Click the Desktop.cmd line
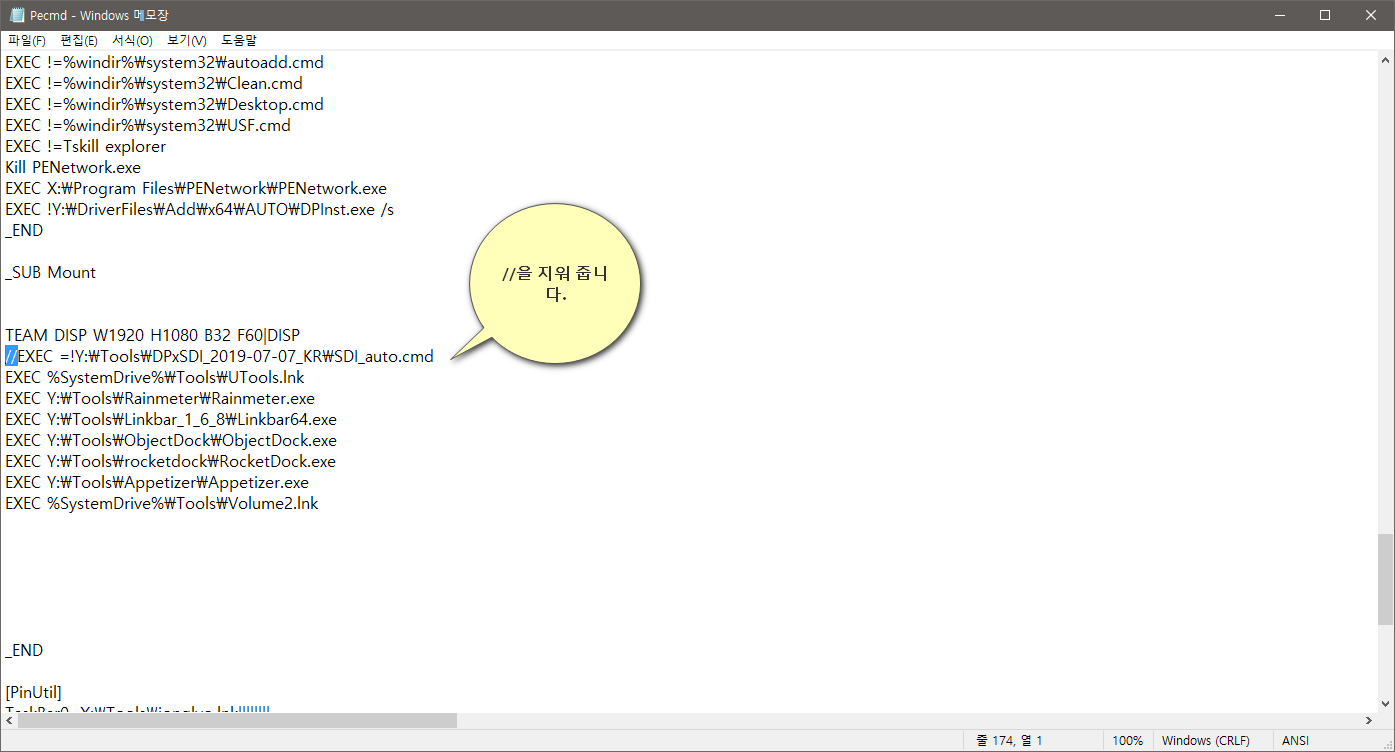 (x=164, y=104)
